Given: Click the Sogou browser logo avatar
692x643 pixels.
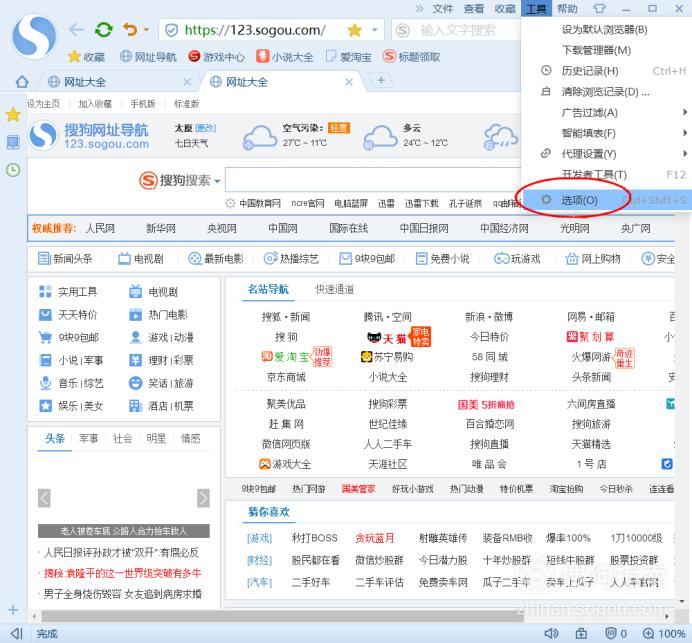Looking at the screenshot, I should (34, 36).
